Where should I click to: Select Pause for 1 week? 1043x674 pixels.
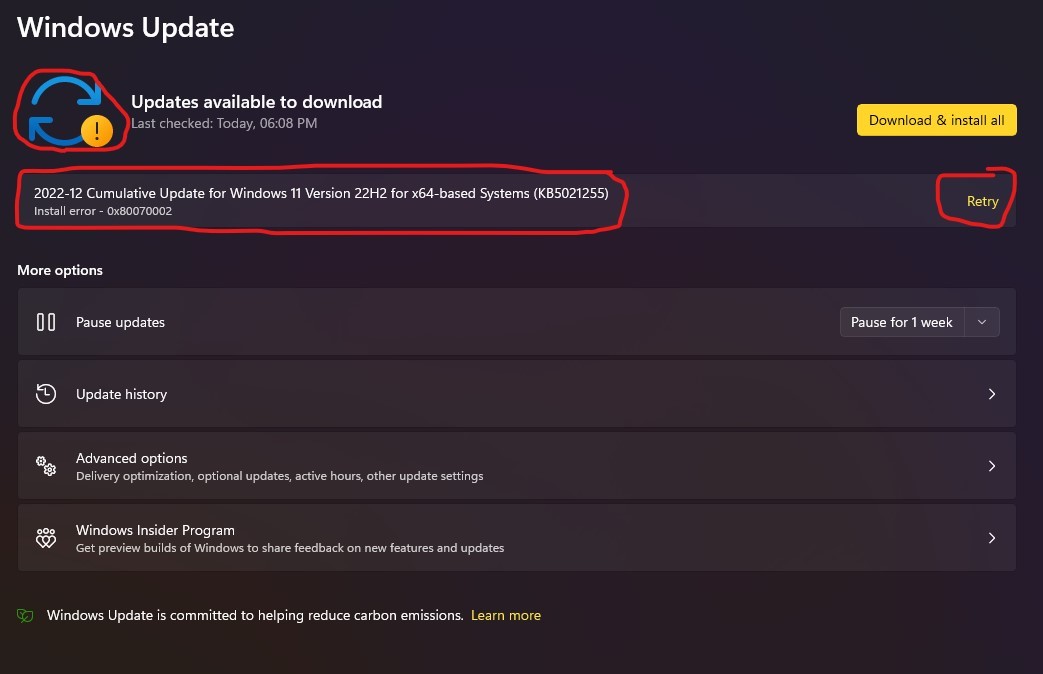[901, 322]
